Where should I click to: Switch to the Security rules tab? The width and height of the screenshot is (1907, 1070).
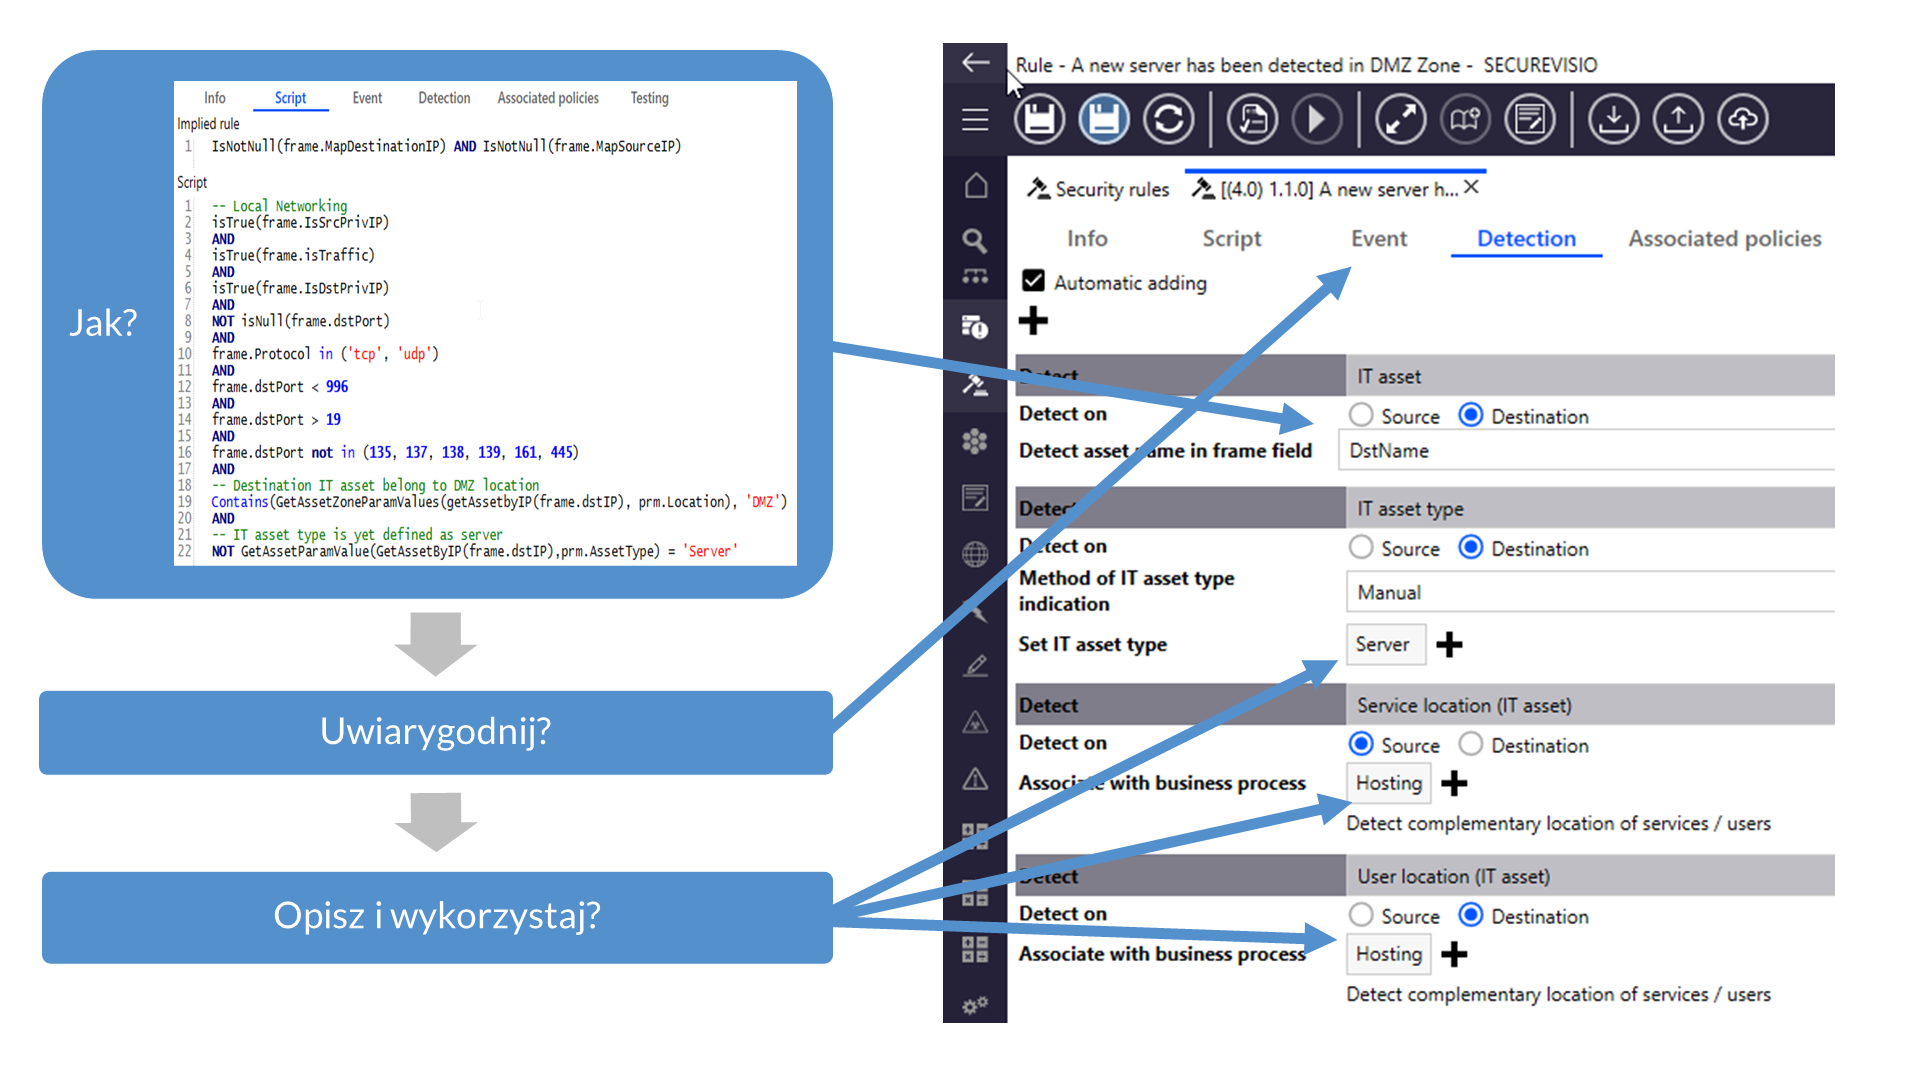[1099, 189]
